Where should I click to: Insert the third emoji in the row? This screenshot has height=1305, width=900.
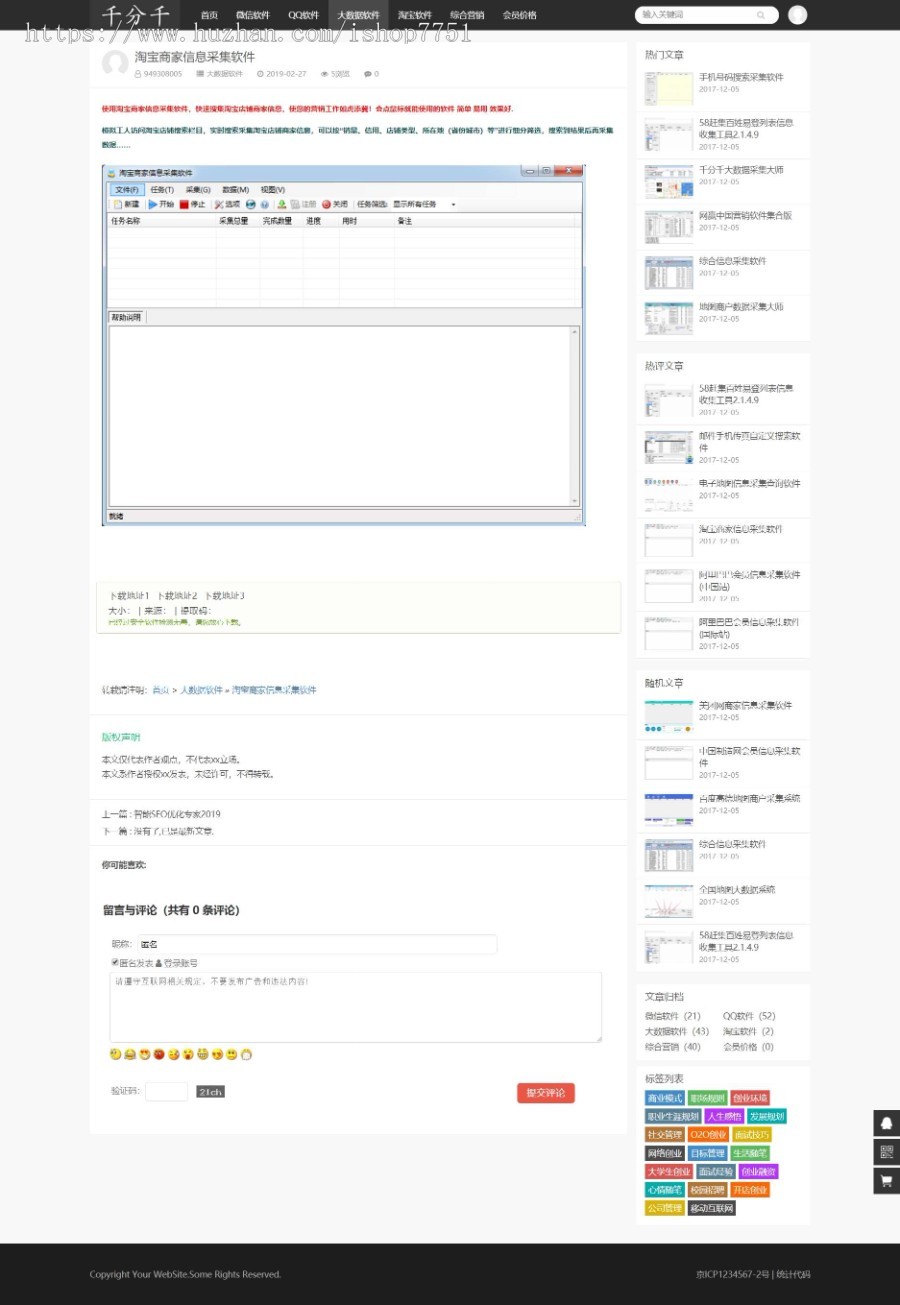click(145, 1054)
